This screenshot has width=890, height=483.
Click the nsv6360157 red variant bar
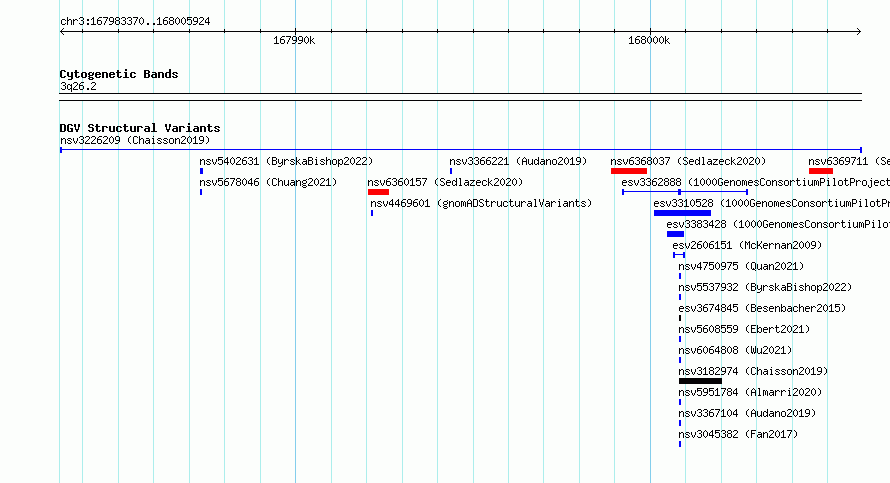tap(379, 192)
